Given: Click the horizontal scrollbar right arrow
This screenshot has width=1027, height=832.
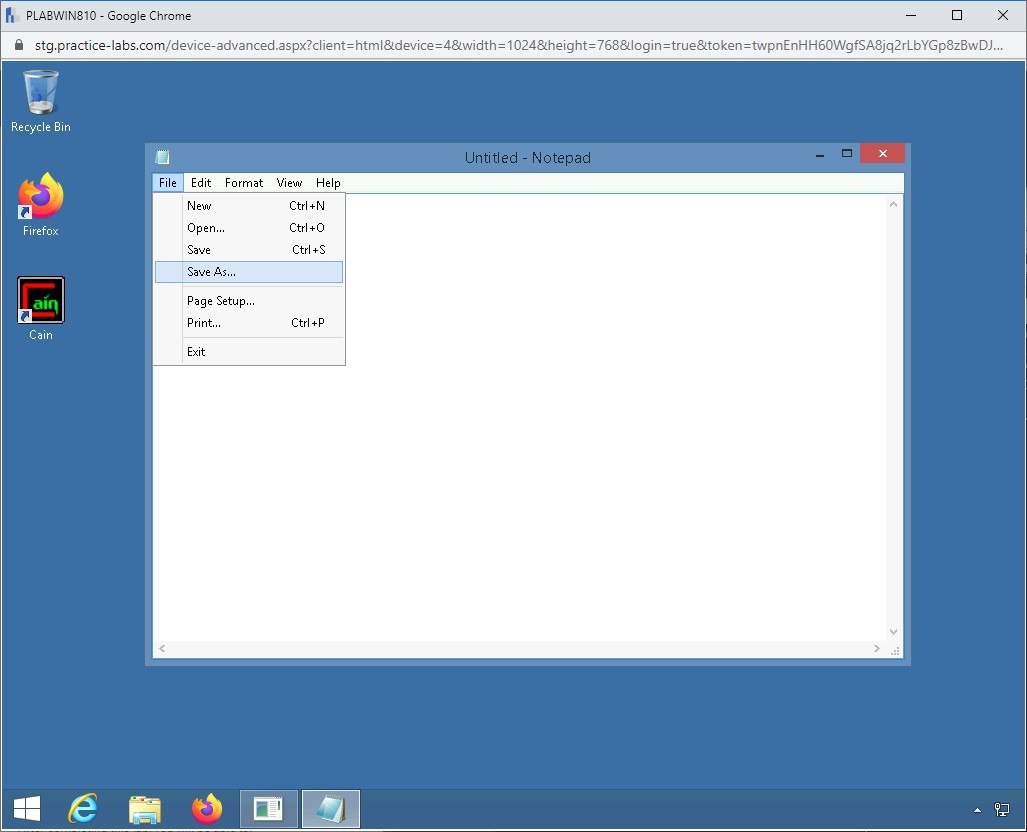Looking at the screenshot, I should pyautogui.click(x=877, y=649).
